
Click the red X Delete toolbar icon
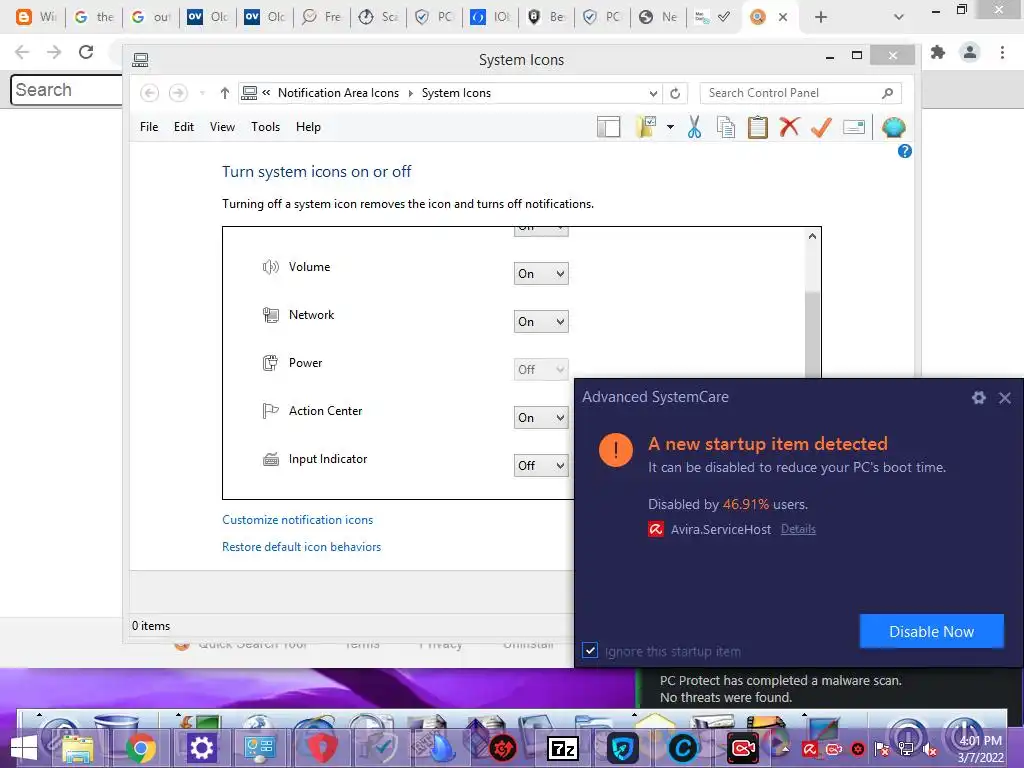point(789,127)
